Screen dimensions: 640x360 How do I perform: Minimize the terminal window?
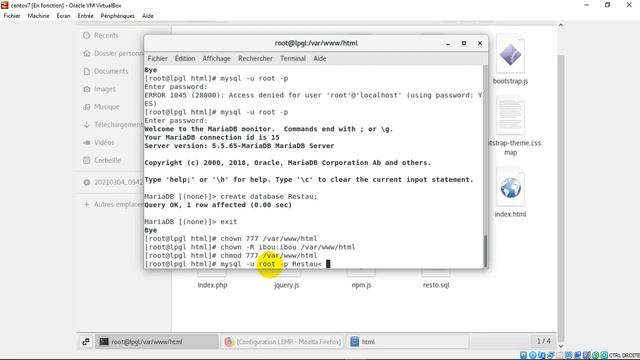click(448, 43)
